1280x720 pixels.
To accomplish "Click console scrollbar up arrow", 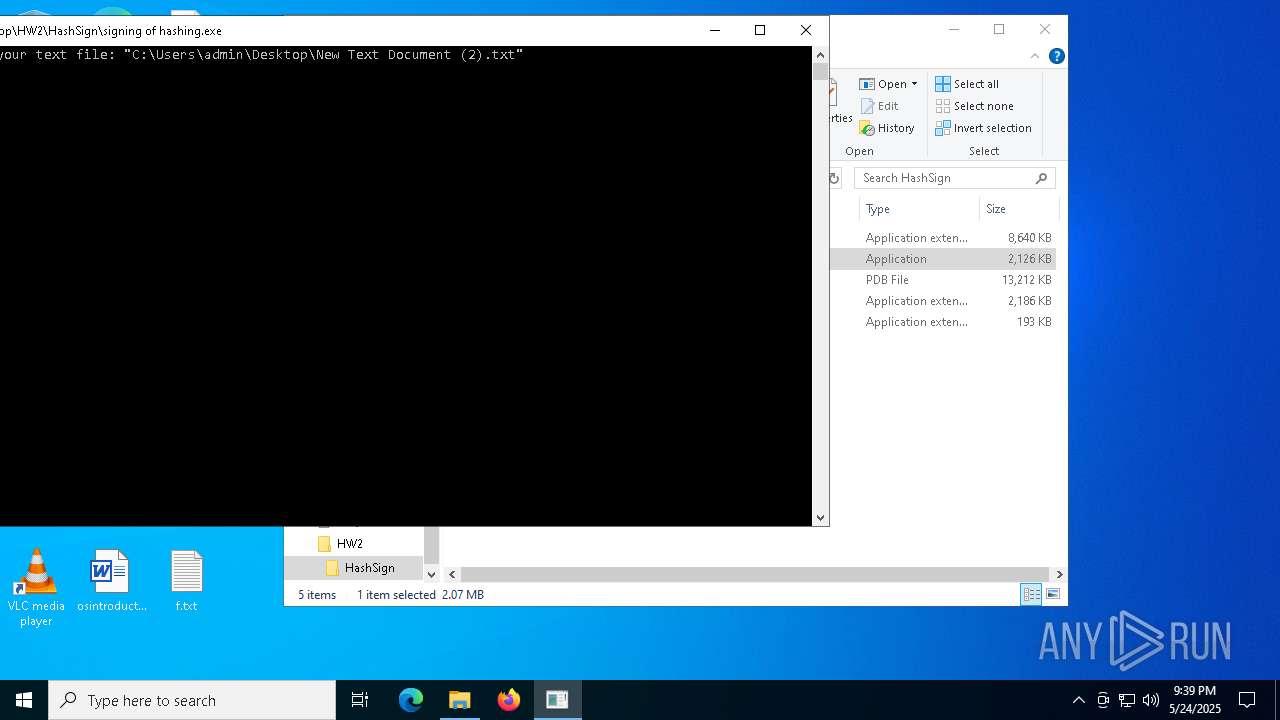I will pos(821,55).
